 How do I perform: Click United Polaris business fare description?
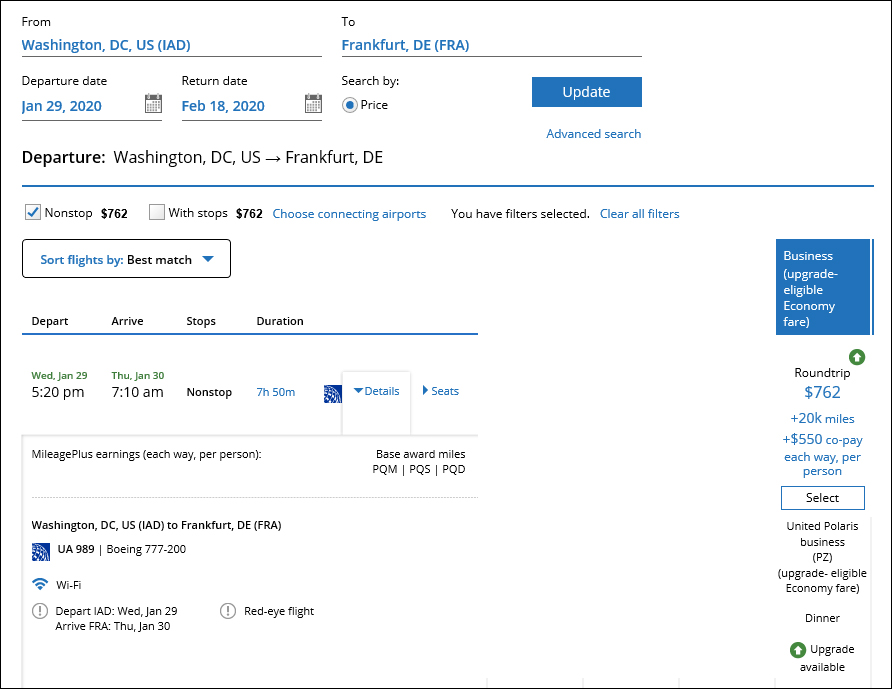[x=822, y=557]
